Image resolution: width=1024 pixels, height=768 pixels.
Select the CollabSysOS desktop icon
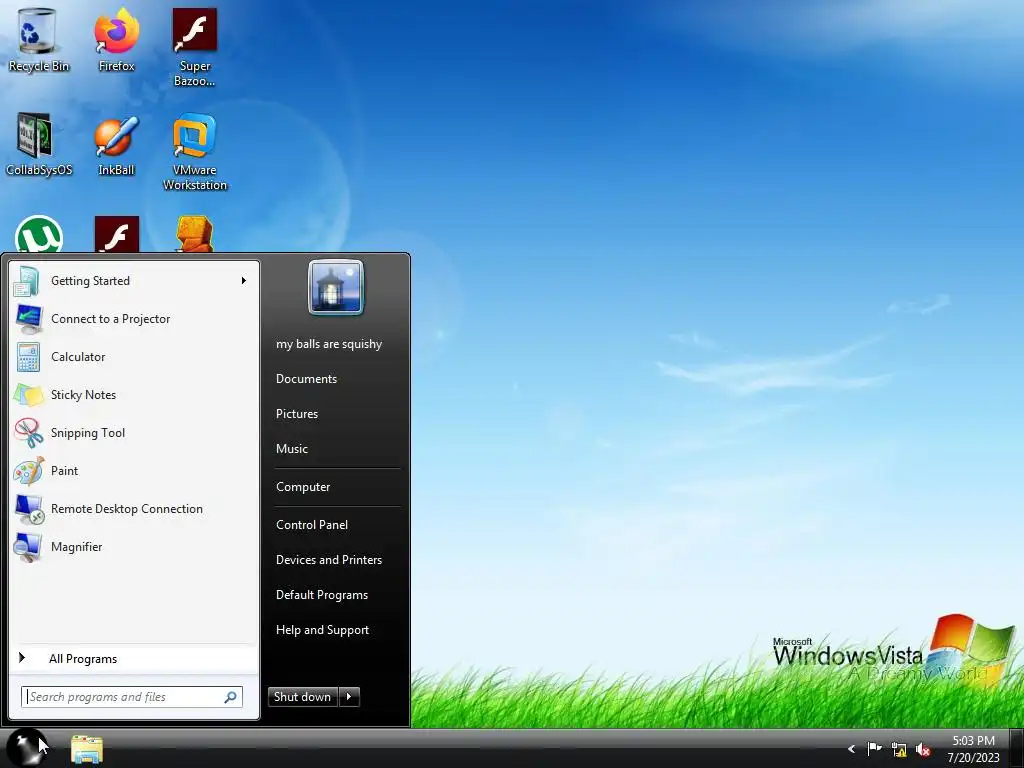point(38,144)
